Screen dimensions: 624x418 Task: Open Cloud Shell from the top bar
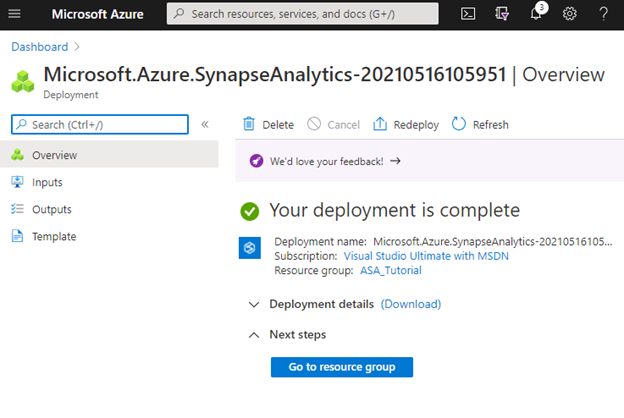click(x=468, y=14)
